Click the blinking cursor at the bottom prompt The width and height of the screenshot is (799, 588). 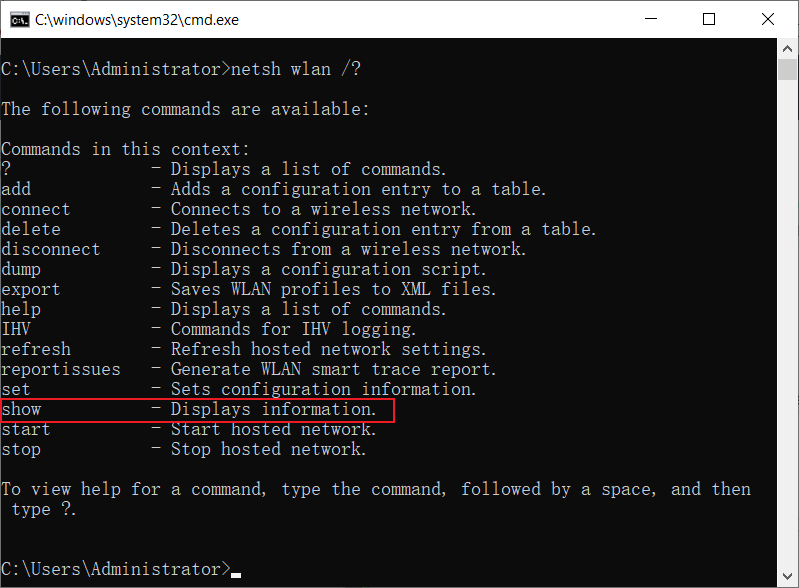(236, 572)
